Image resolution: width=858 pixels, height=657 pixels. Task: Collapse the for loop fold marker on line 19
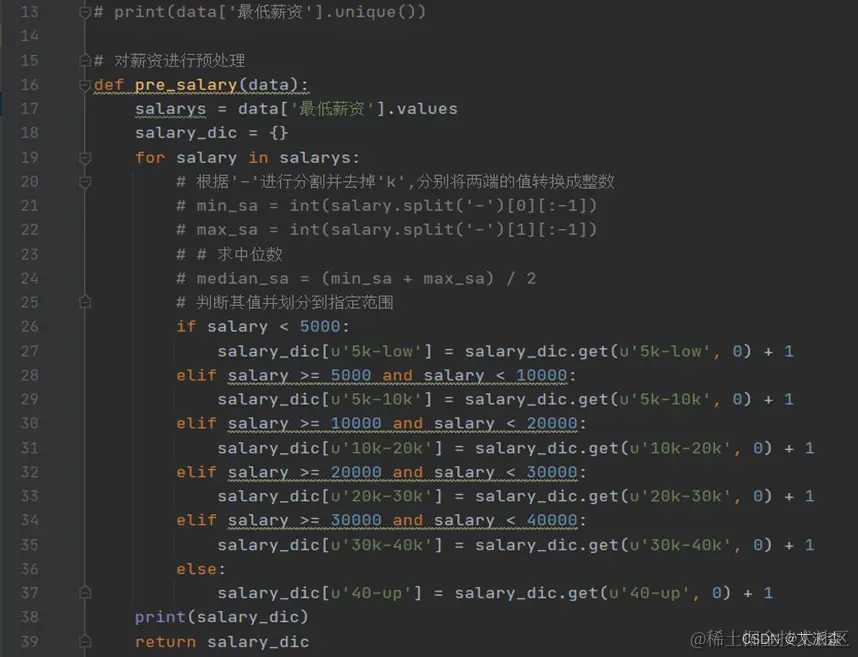(x=85, y=158)
